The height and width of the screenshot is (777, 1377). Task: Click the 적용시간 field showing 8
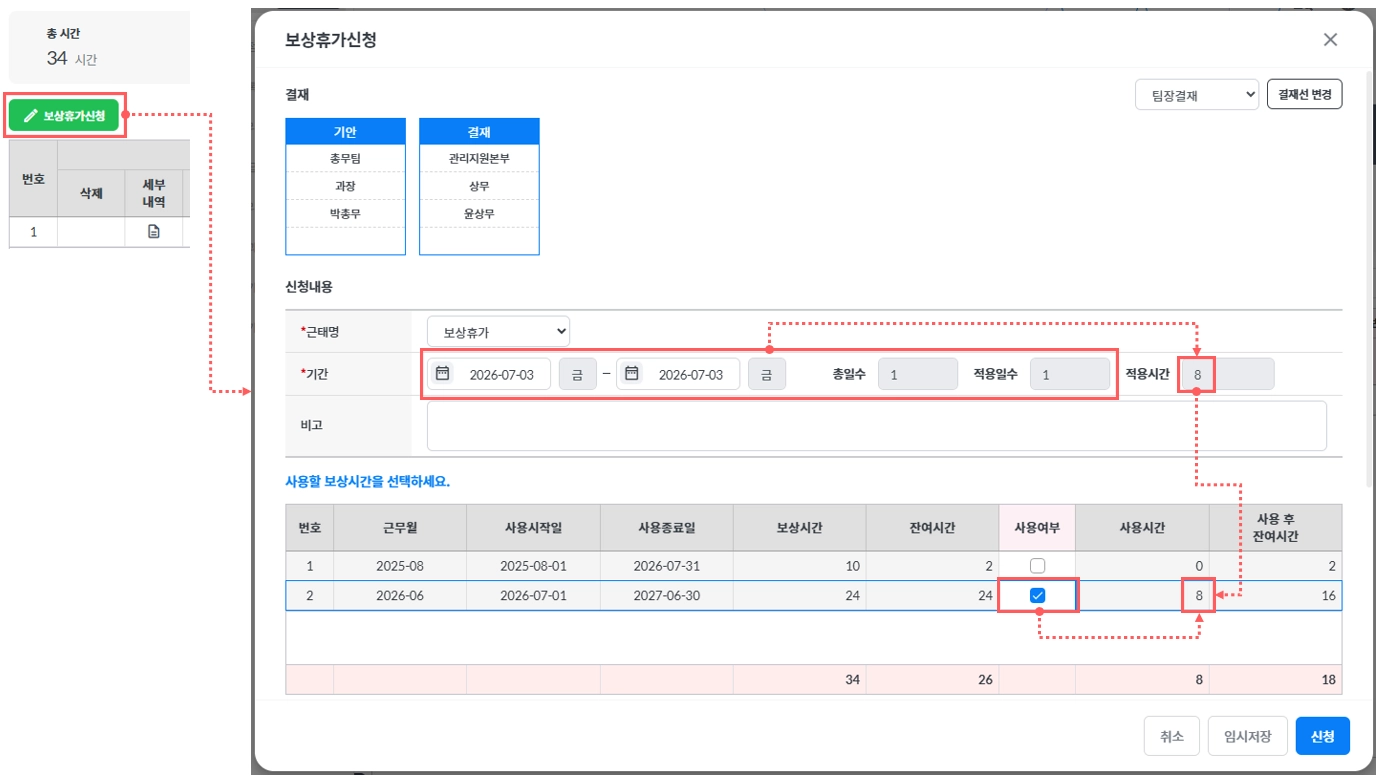point(1226,374)
